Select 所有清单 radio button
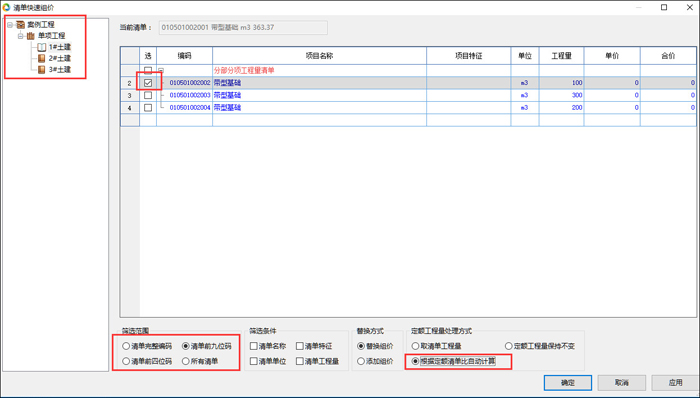Viewport: 700px width, 398px height. pos(186,361)
